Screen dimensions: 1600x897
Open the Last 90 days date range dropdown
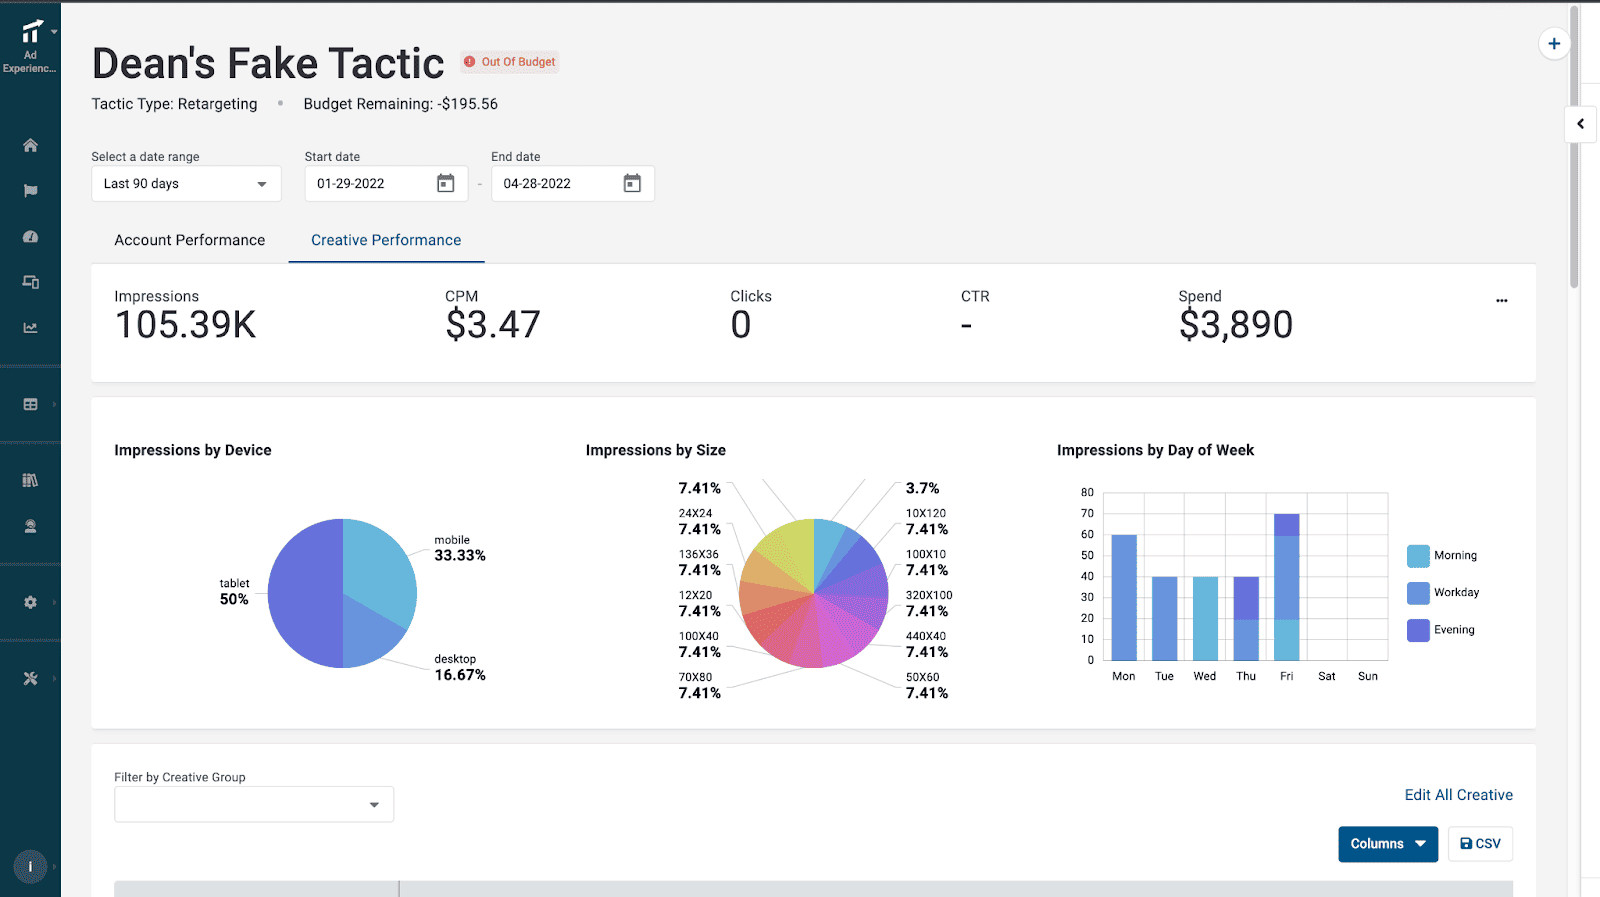click(x=186, y=184)
